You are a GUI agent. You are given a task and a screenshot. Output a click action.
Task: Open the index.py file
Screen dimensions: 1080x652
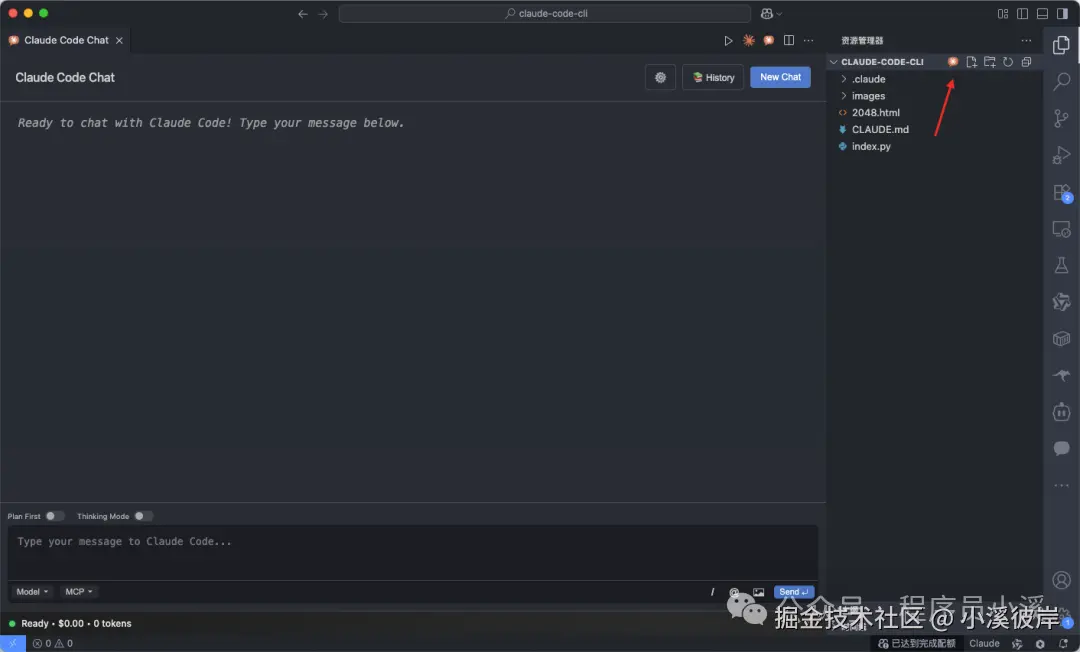(x=871, y=146)
